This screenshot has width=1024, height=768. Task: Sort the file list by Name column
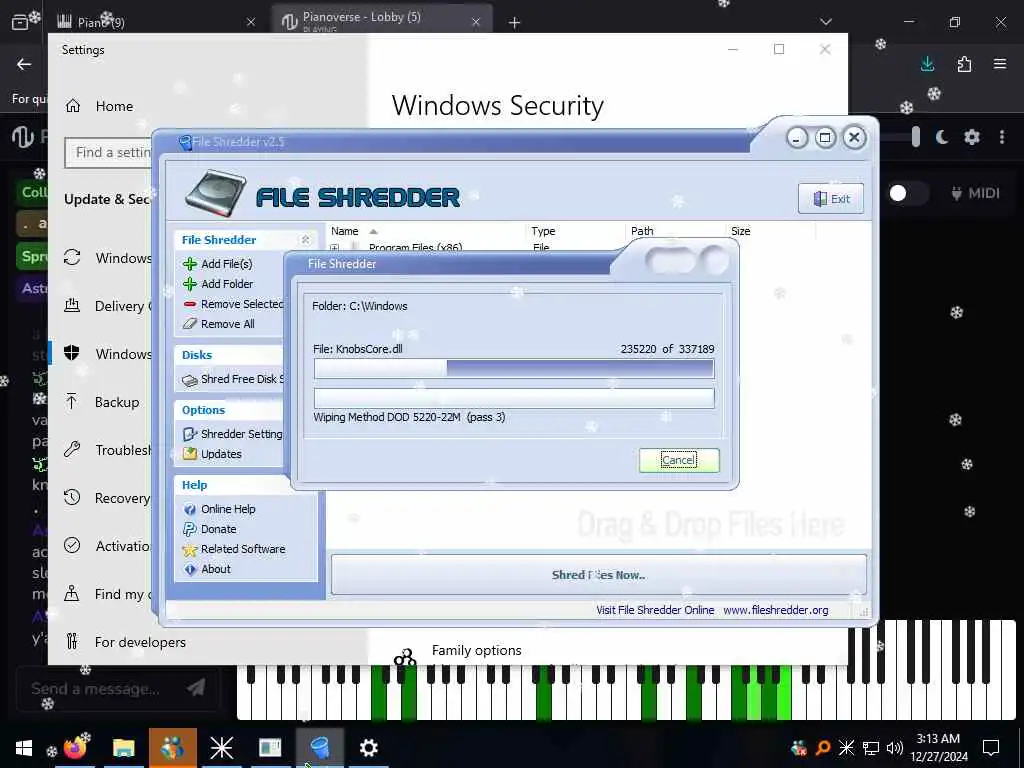(344, 231)
